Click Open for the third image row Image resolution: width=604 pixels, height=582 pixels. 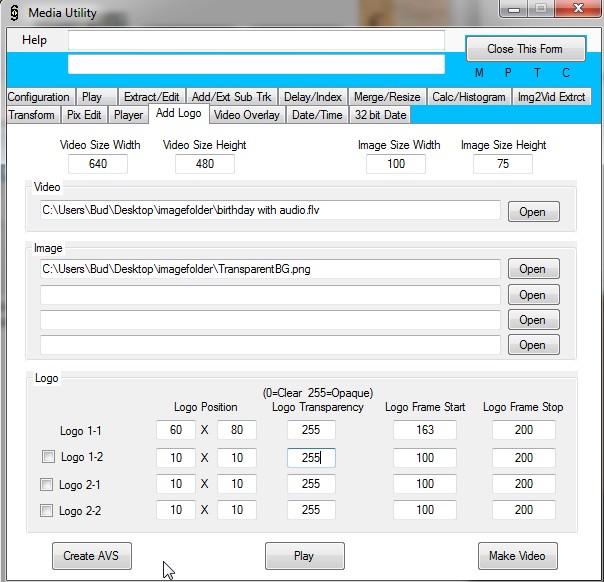pyautogui.click(x=534, y=320)
